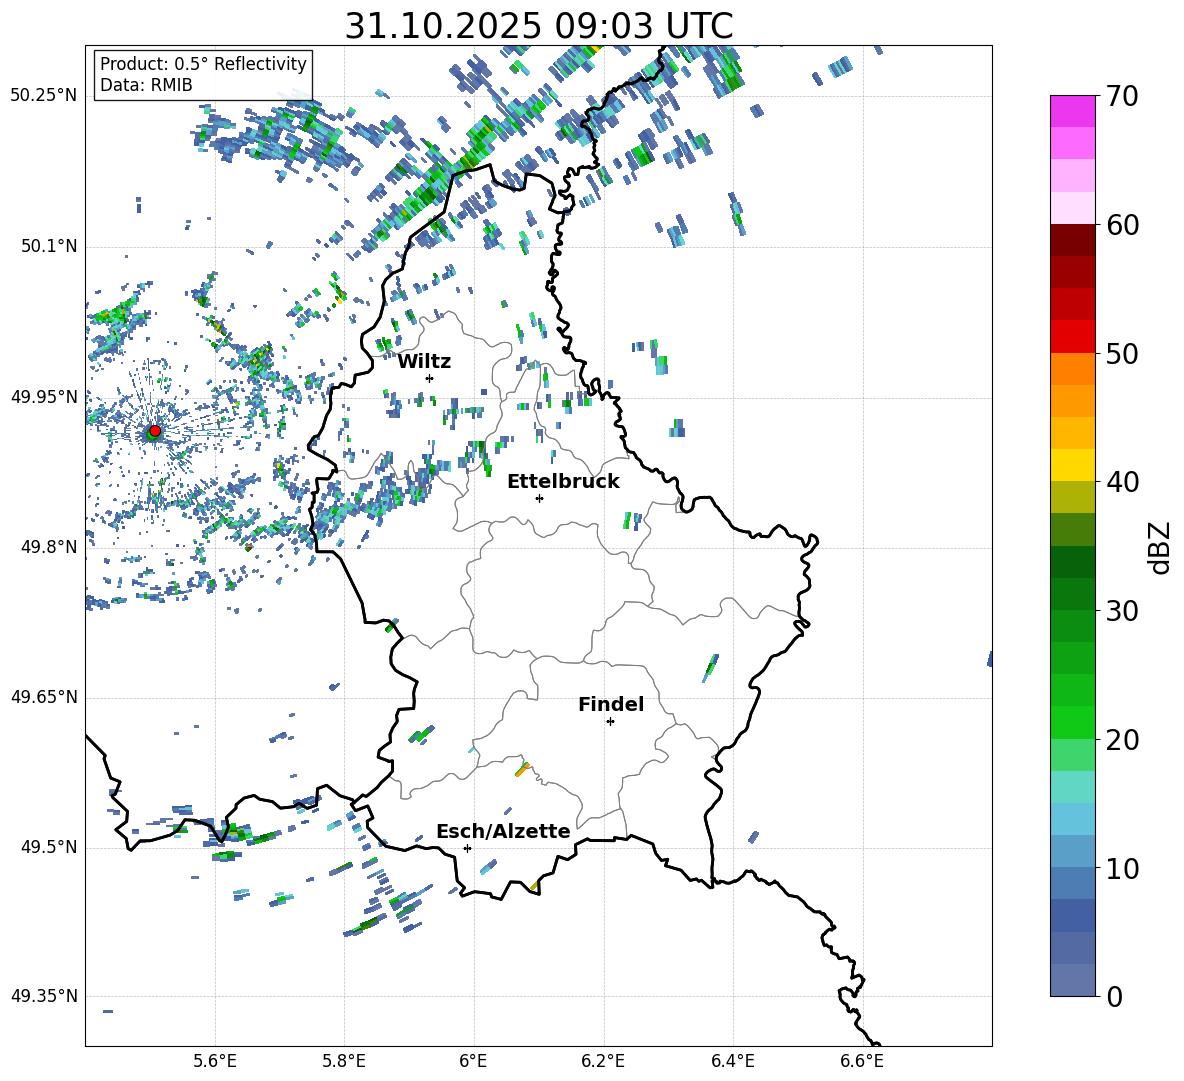Screen dimensions: 1184x1081
Task: Click the 5.8°E longitude label
Action: point(344,1061)
